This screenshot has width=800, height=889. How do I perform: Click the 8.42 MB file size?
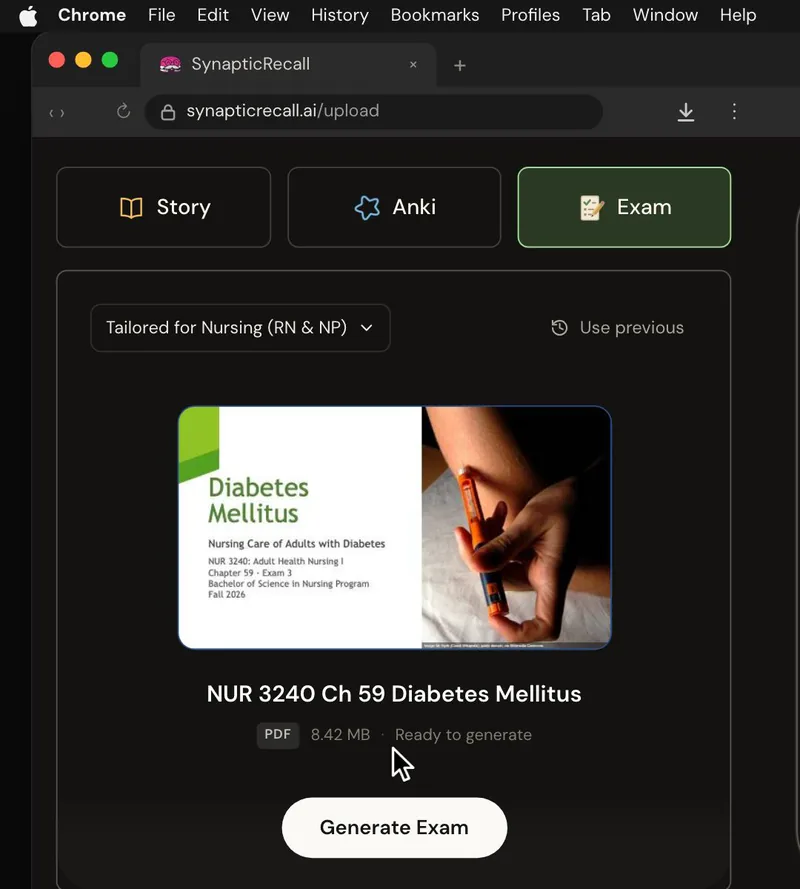coord(340,735)
